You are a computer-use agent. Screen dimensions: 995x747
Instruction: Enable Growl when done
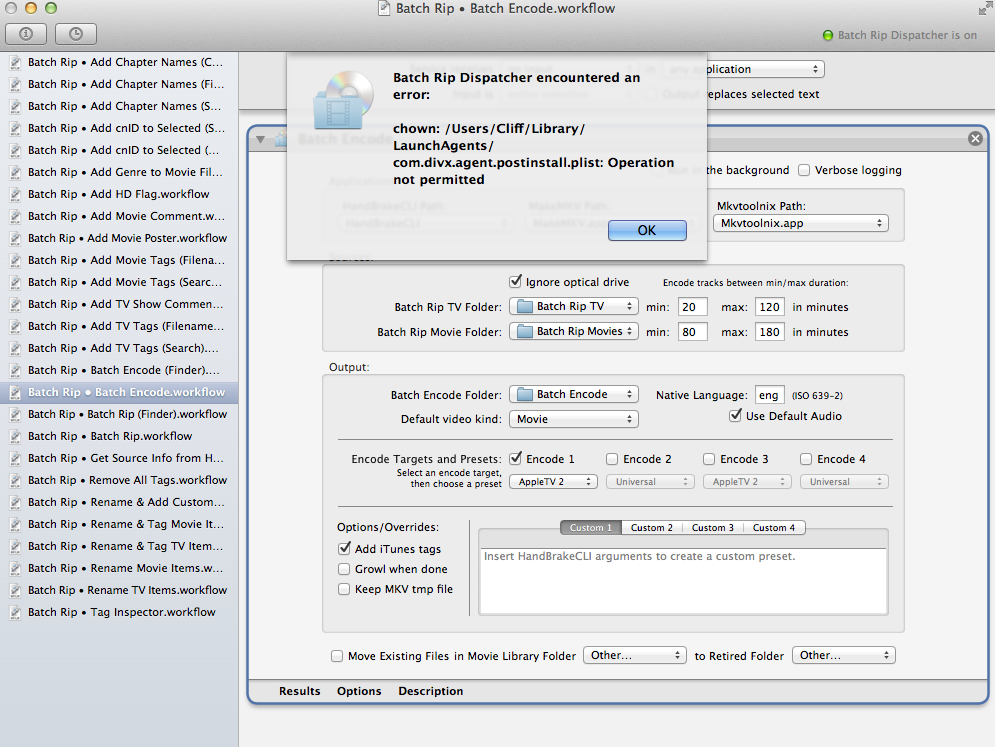pos(344,569)
